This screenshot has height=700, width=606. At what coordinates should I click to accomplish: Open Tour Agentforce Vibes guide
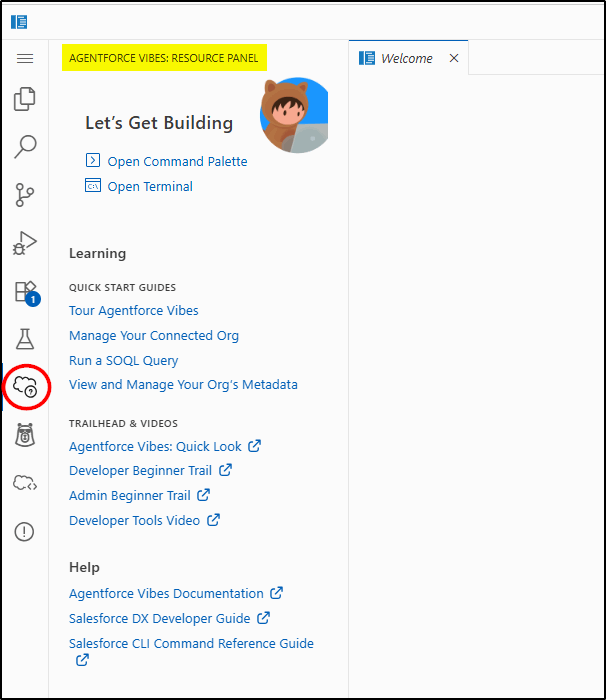click(134, 310)
